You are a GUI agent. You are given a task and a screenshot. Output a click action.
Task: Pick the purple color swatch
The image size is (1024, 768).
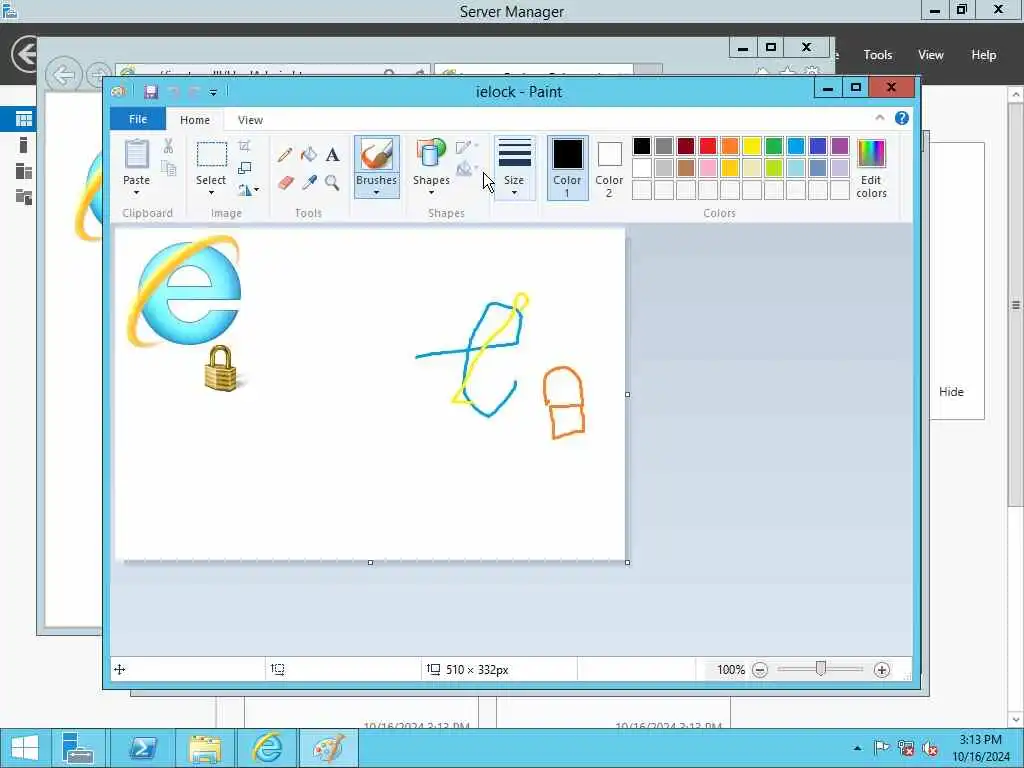pyautogui.click(x=840, y=146)
